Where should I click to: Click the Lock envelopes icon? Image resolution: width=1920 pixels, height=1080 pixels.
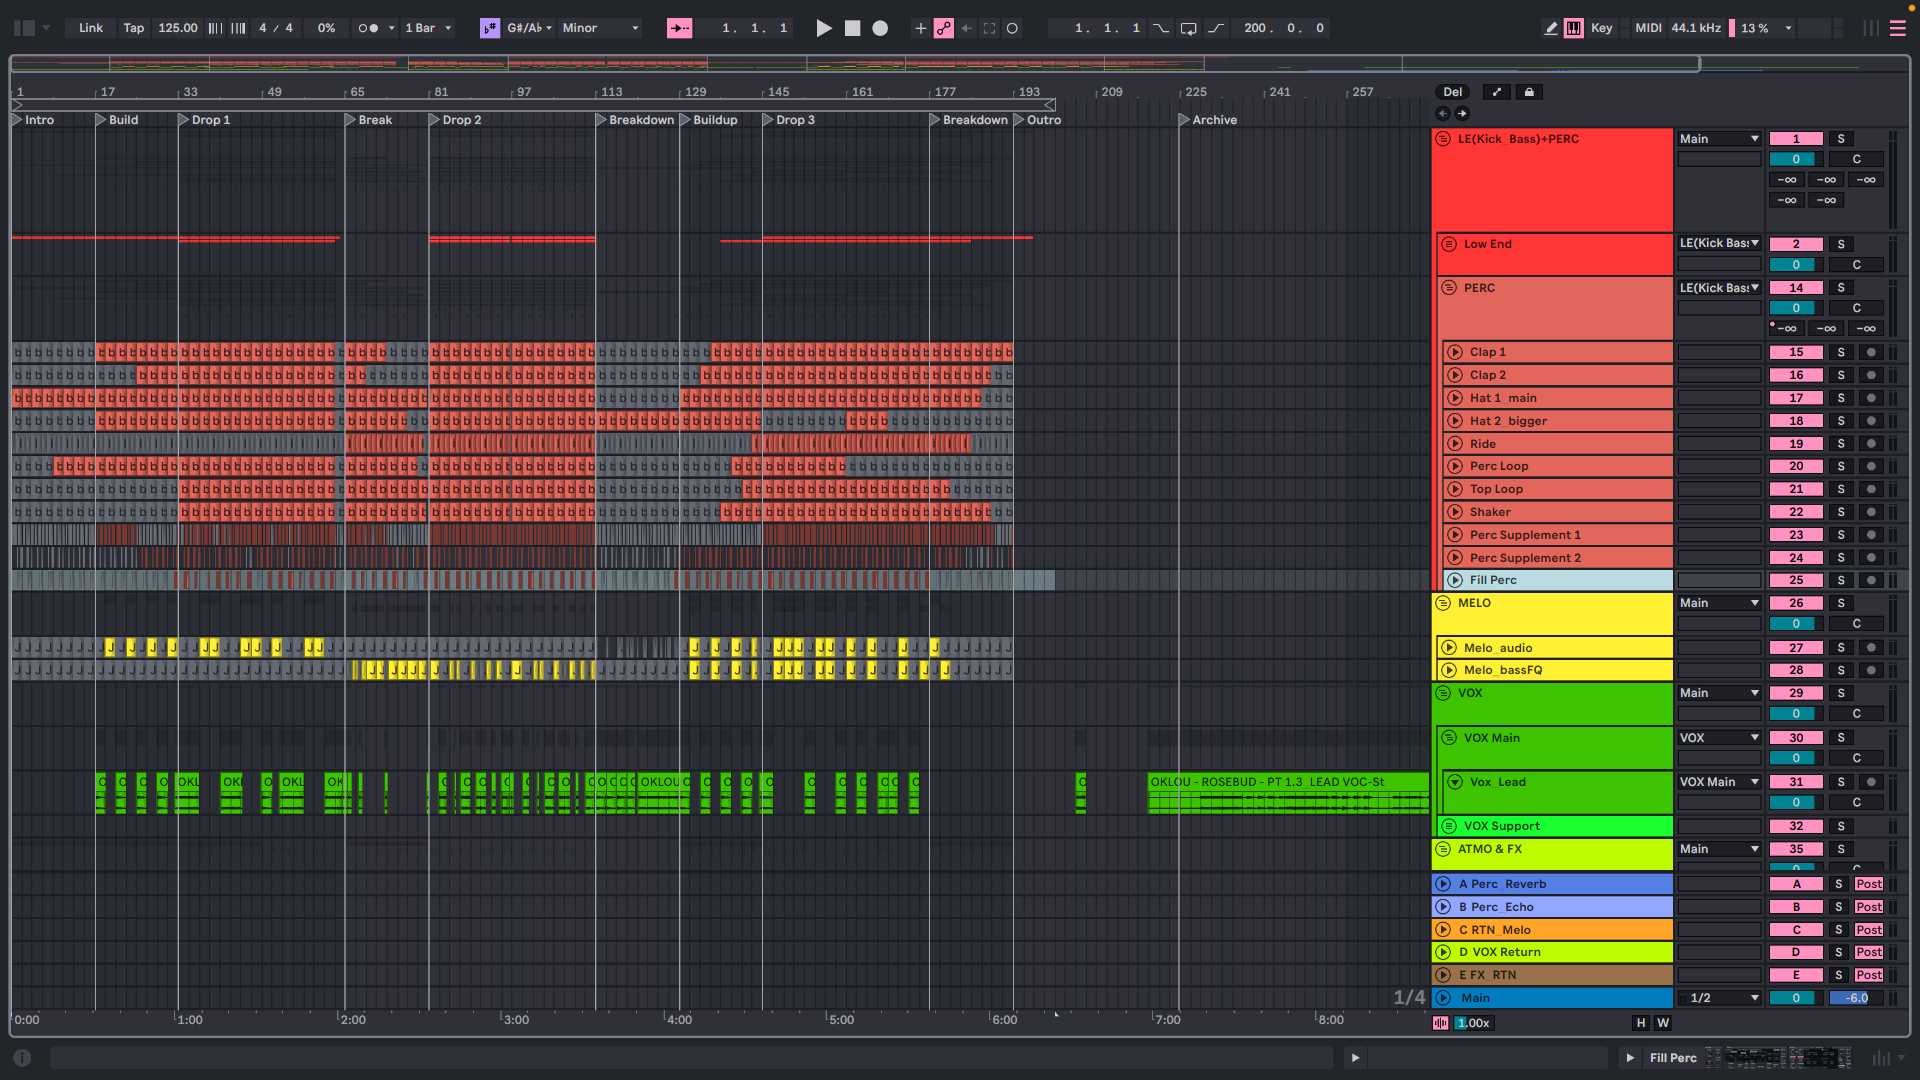click(1529, 92)
